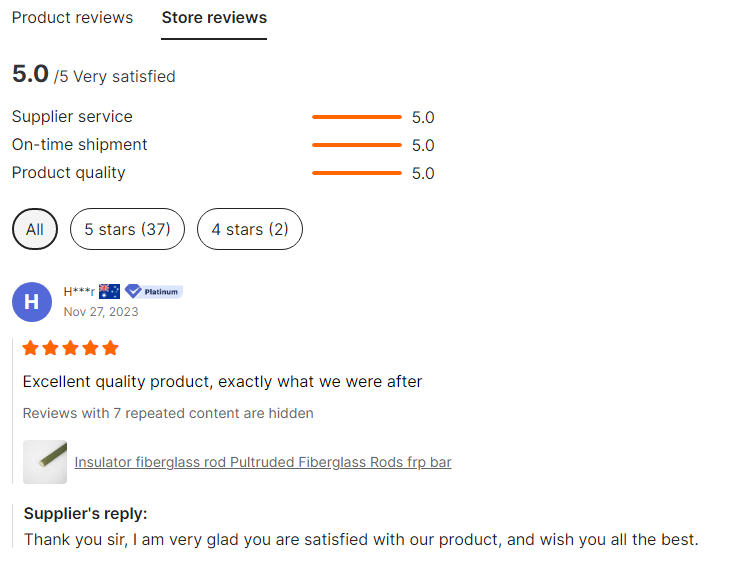This screenshot has height=562, width=729.
Task: Click the On-time shipment rating bar
Action: tap(356, 145)
